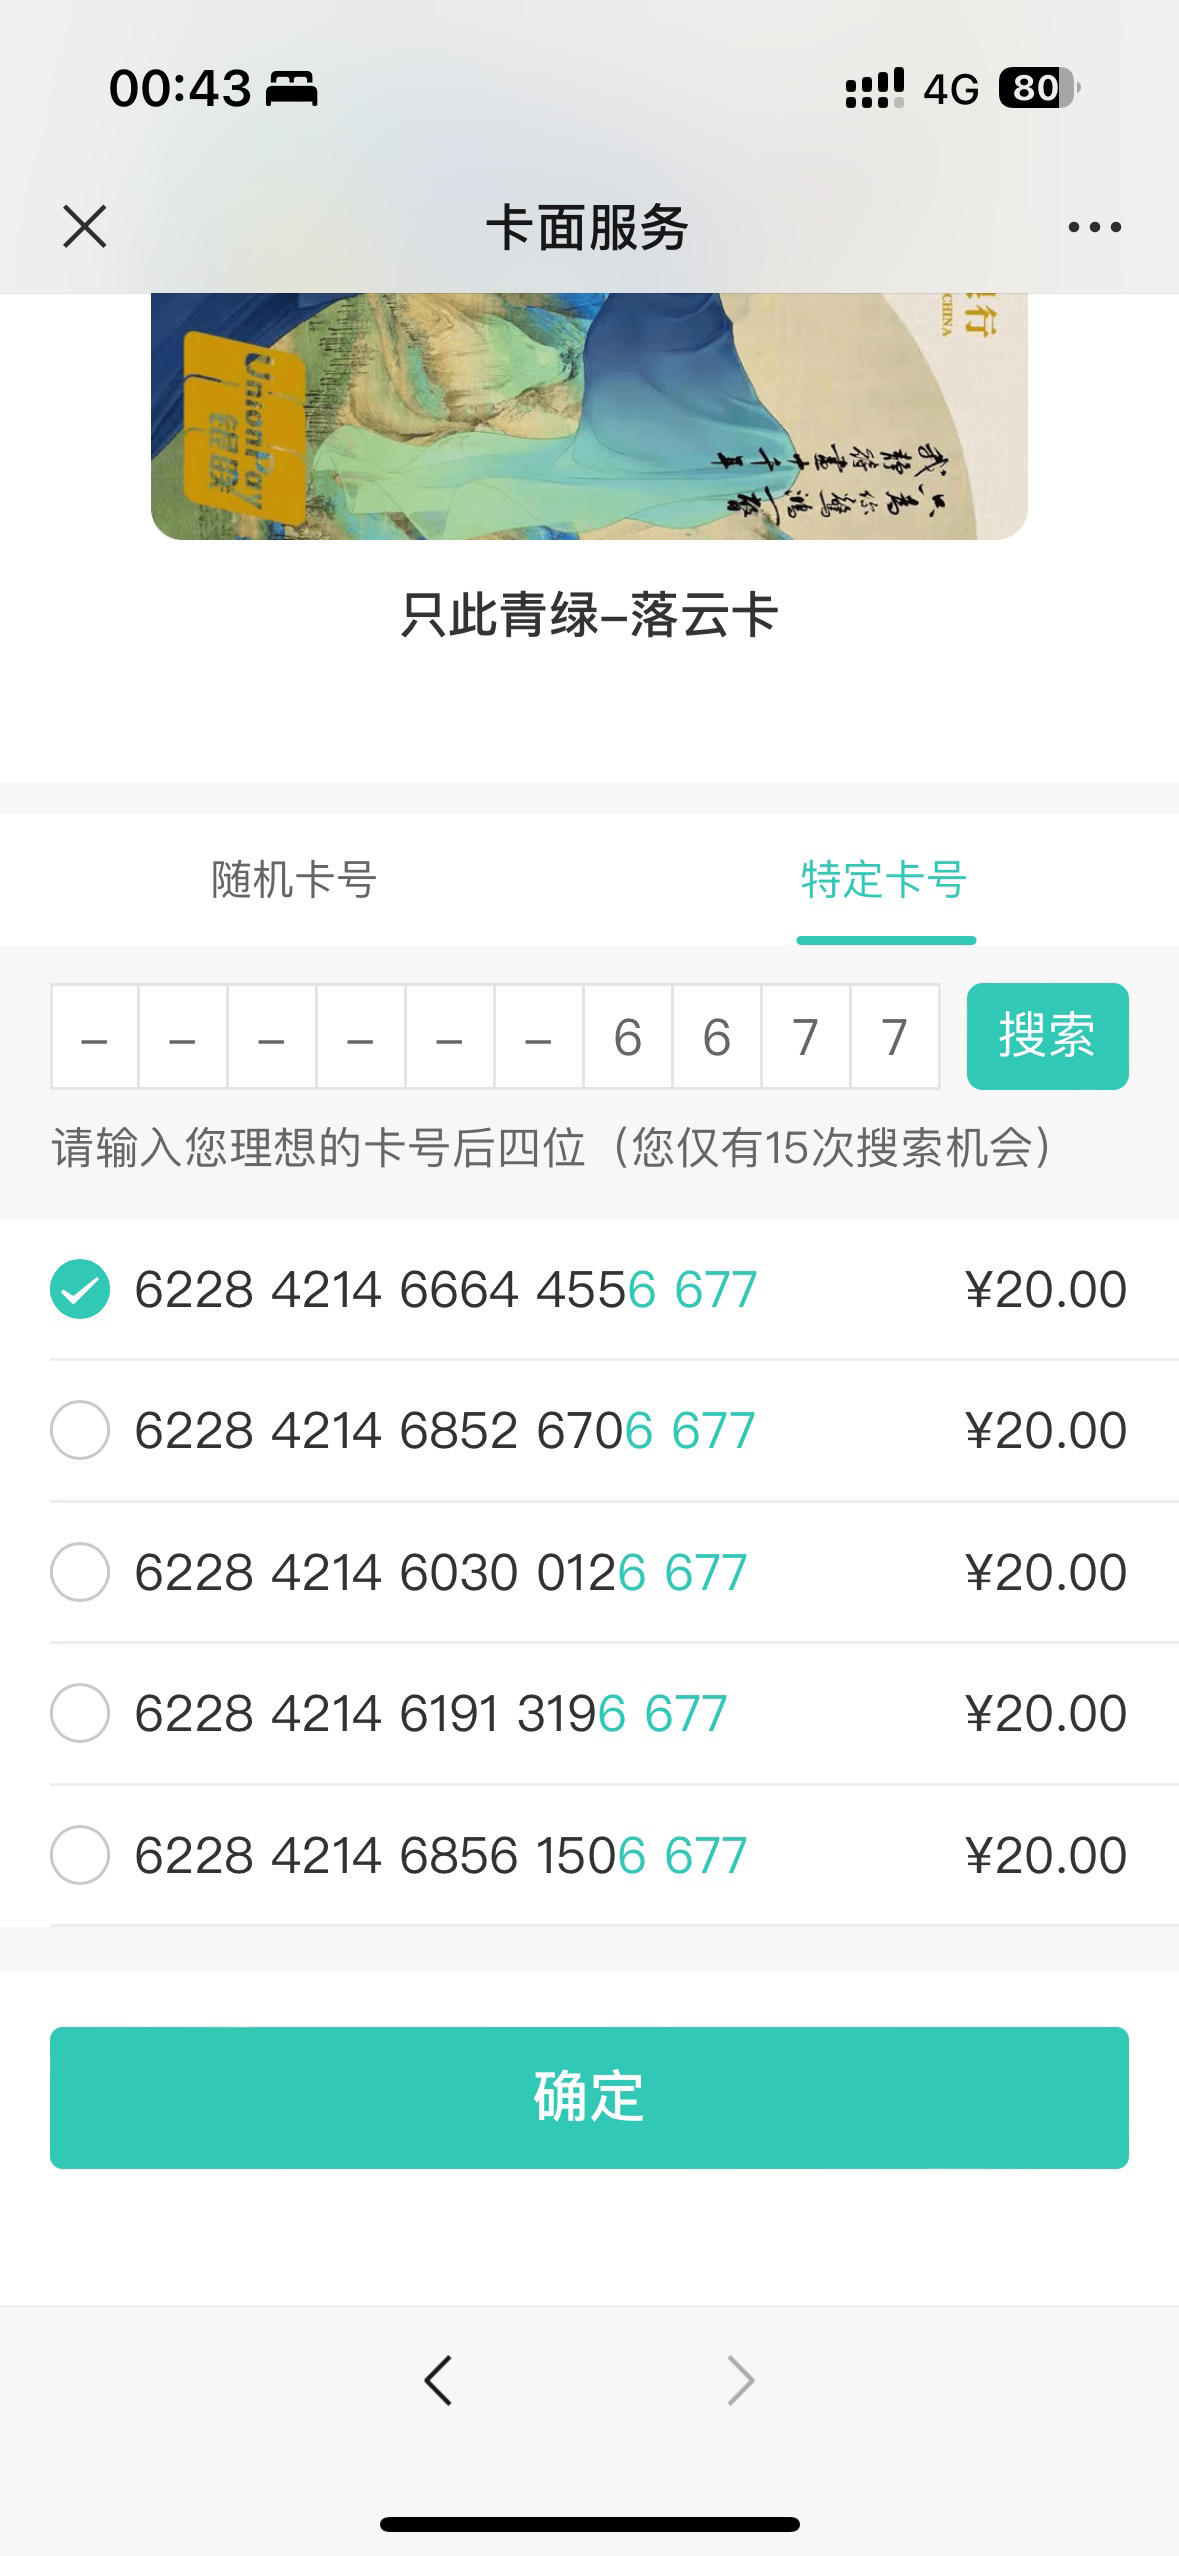Tap the sleep focus bed icon

pyautogui.click(x=291, y=89)
